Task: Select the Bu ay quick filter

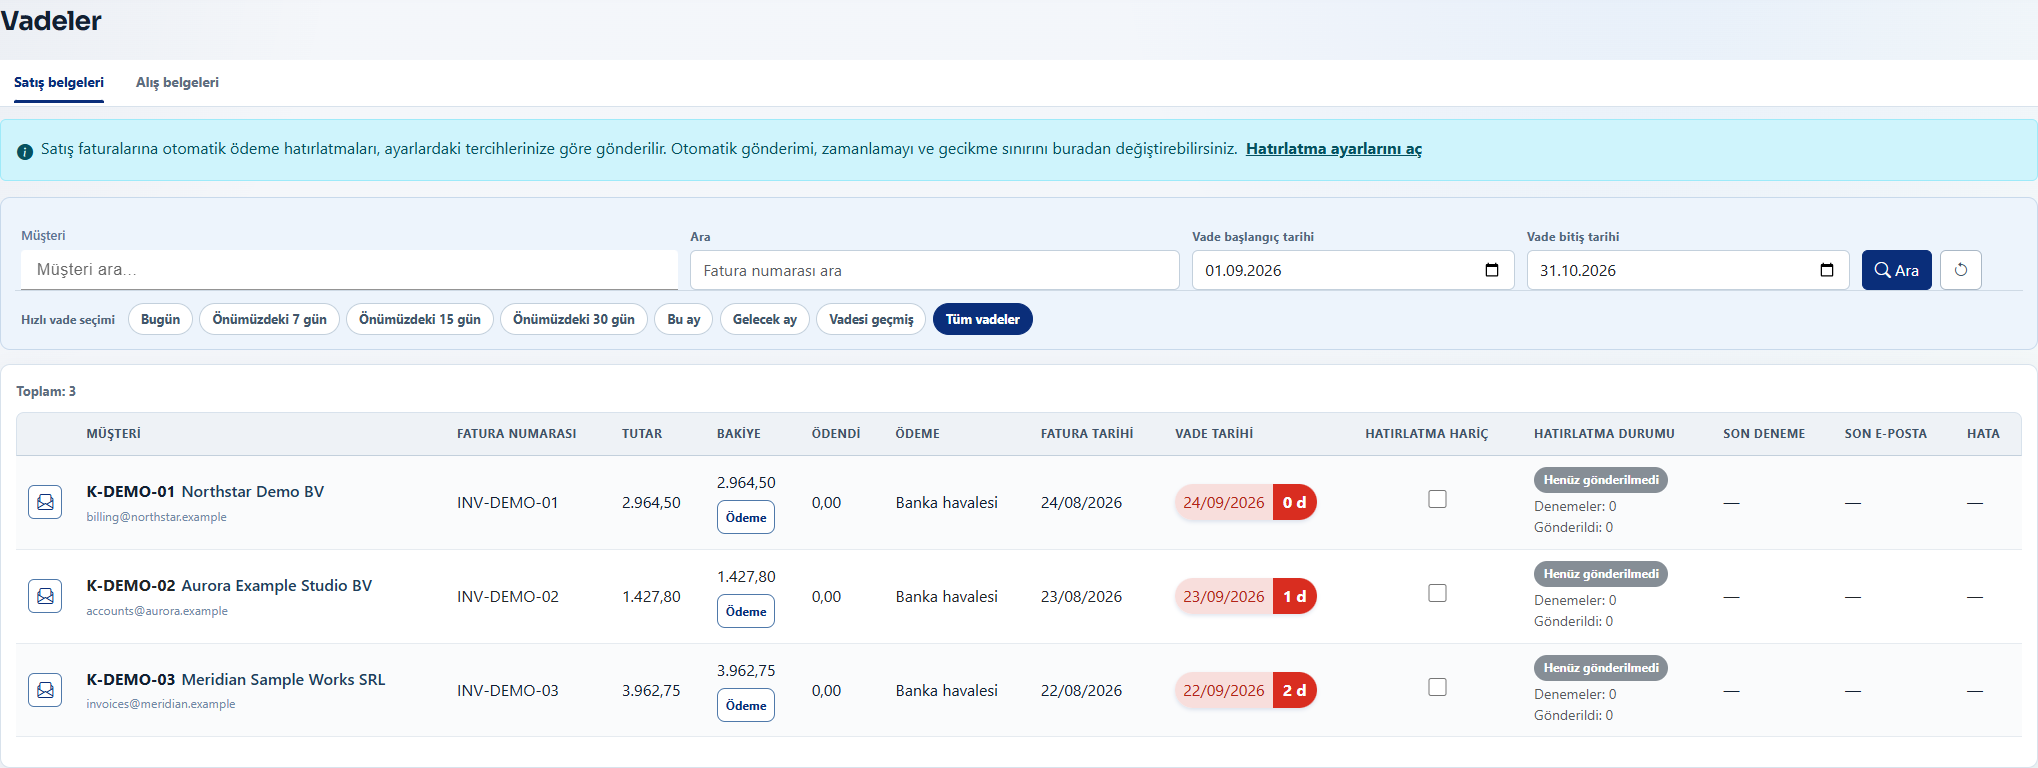Action: point(684,319)
